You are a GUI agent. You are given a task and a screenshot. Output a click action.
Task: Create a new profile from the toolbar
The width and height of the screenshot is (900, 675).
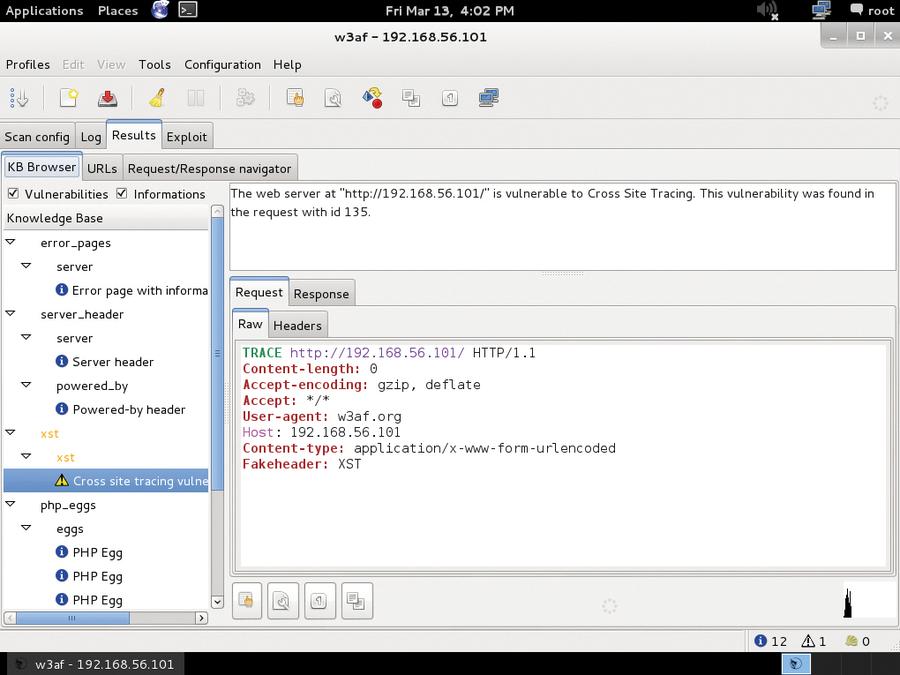[69, 98]
